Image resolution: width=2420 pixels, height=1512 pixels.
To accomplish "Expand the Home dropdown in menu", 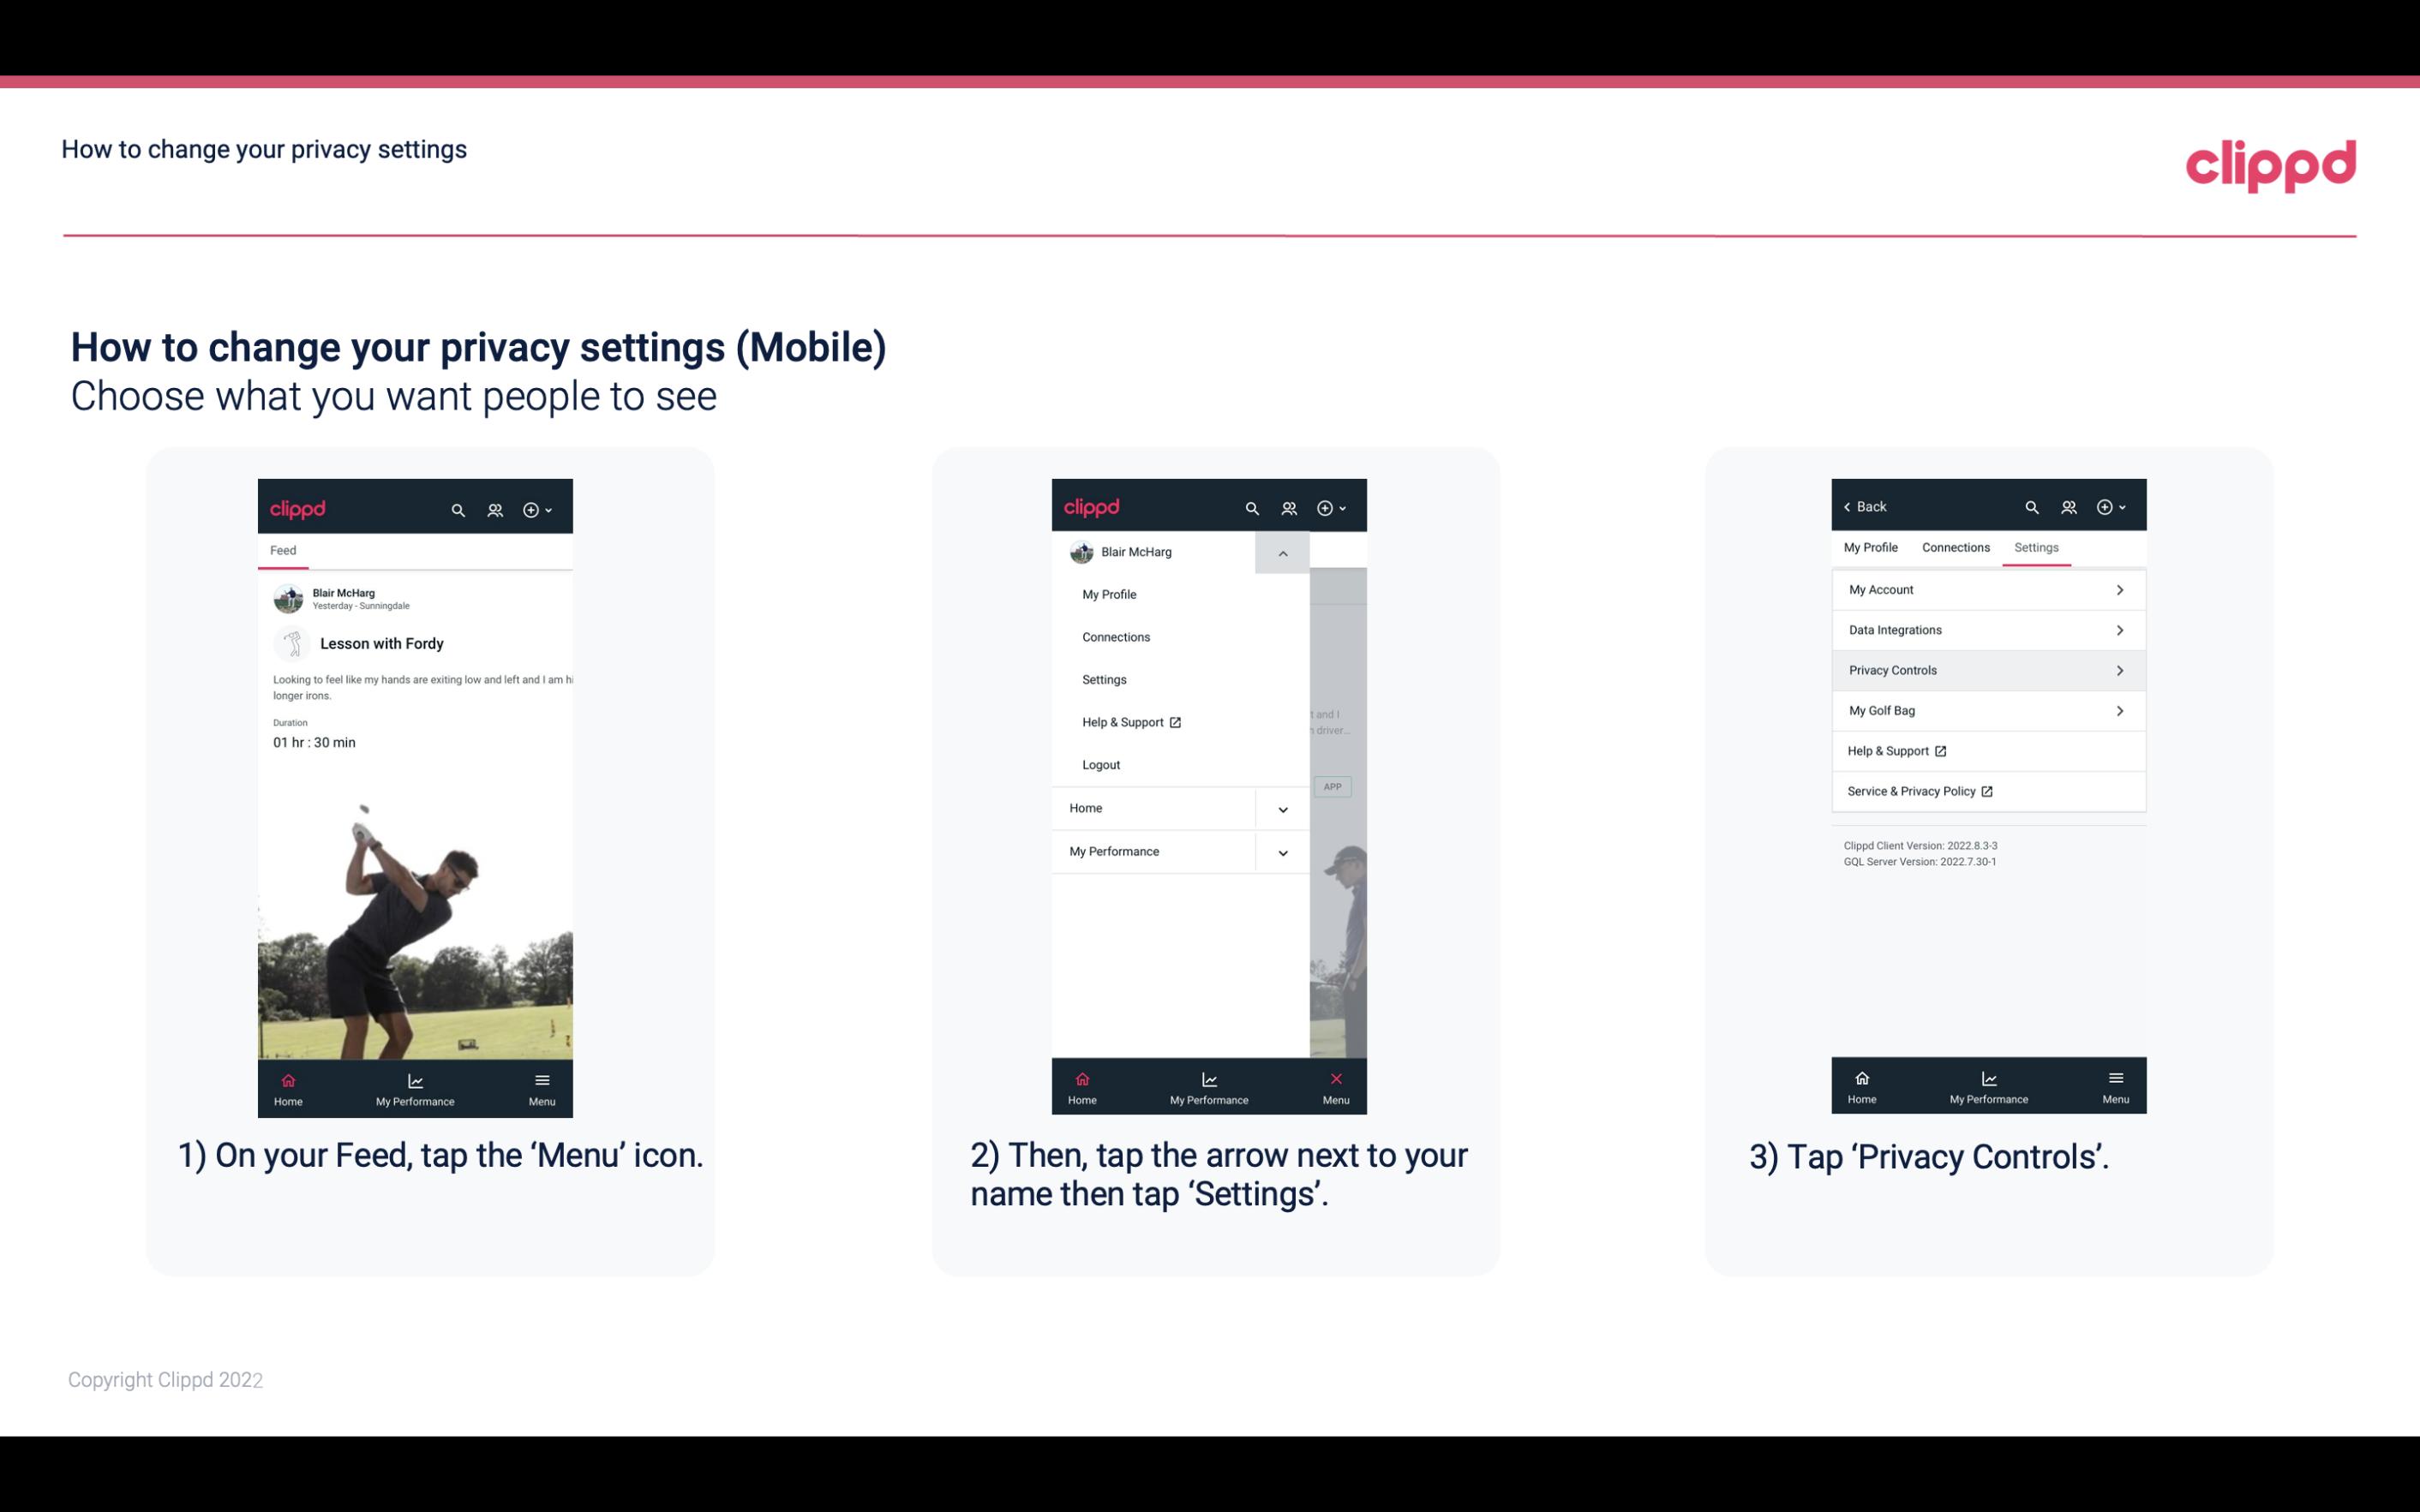I will coord(1282,806).
